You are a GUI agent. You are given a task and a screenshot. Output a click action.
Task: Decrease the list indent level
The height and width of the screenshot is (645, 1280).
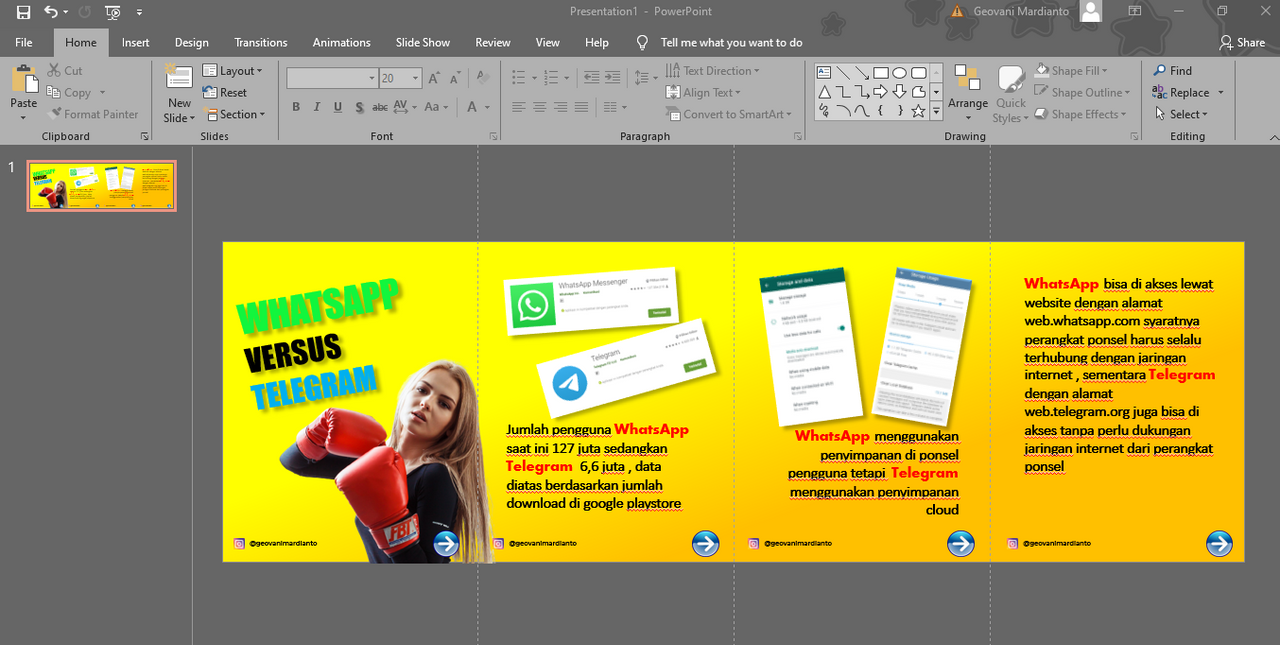[591, 77]
